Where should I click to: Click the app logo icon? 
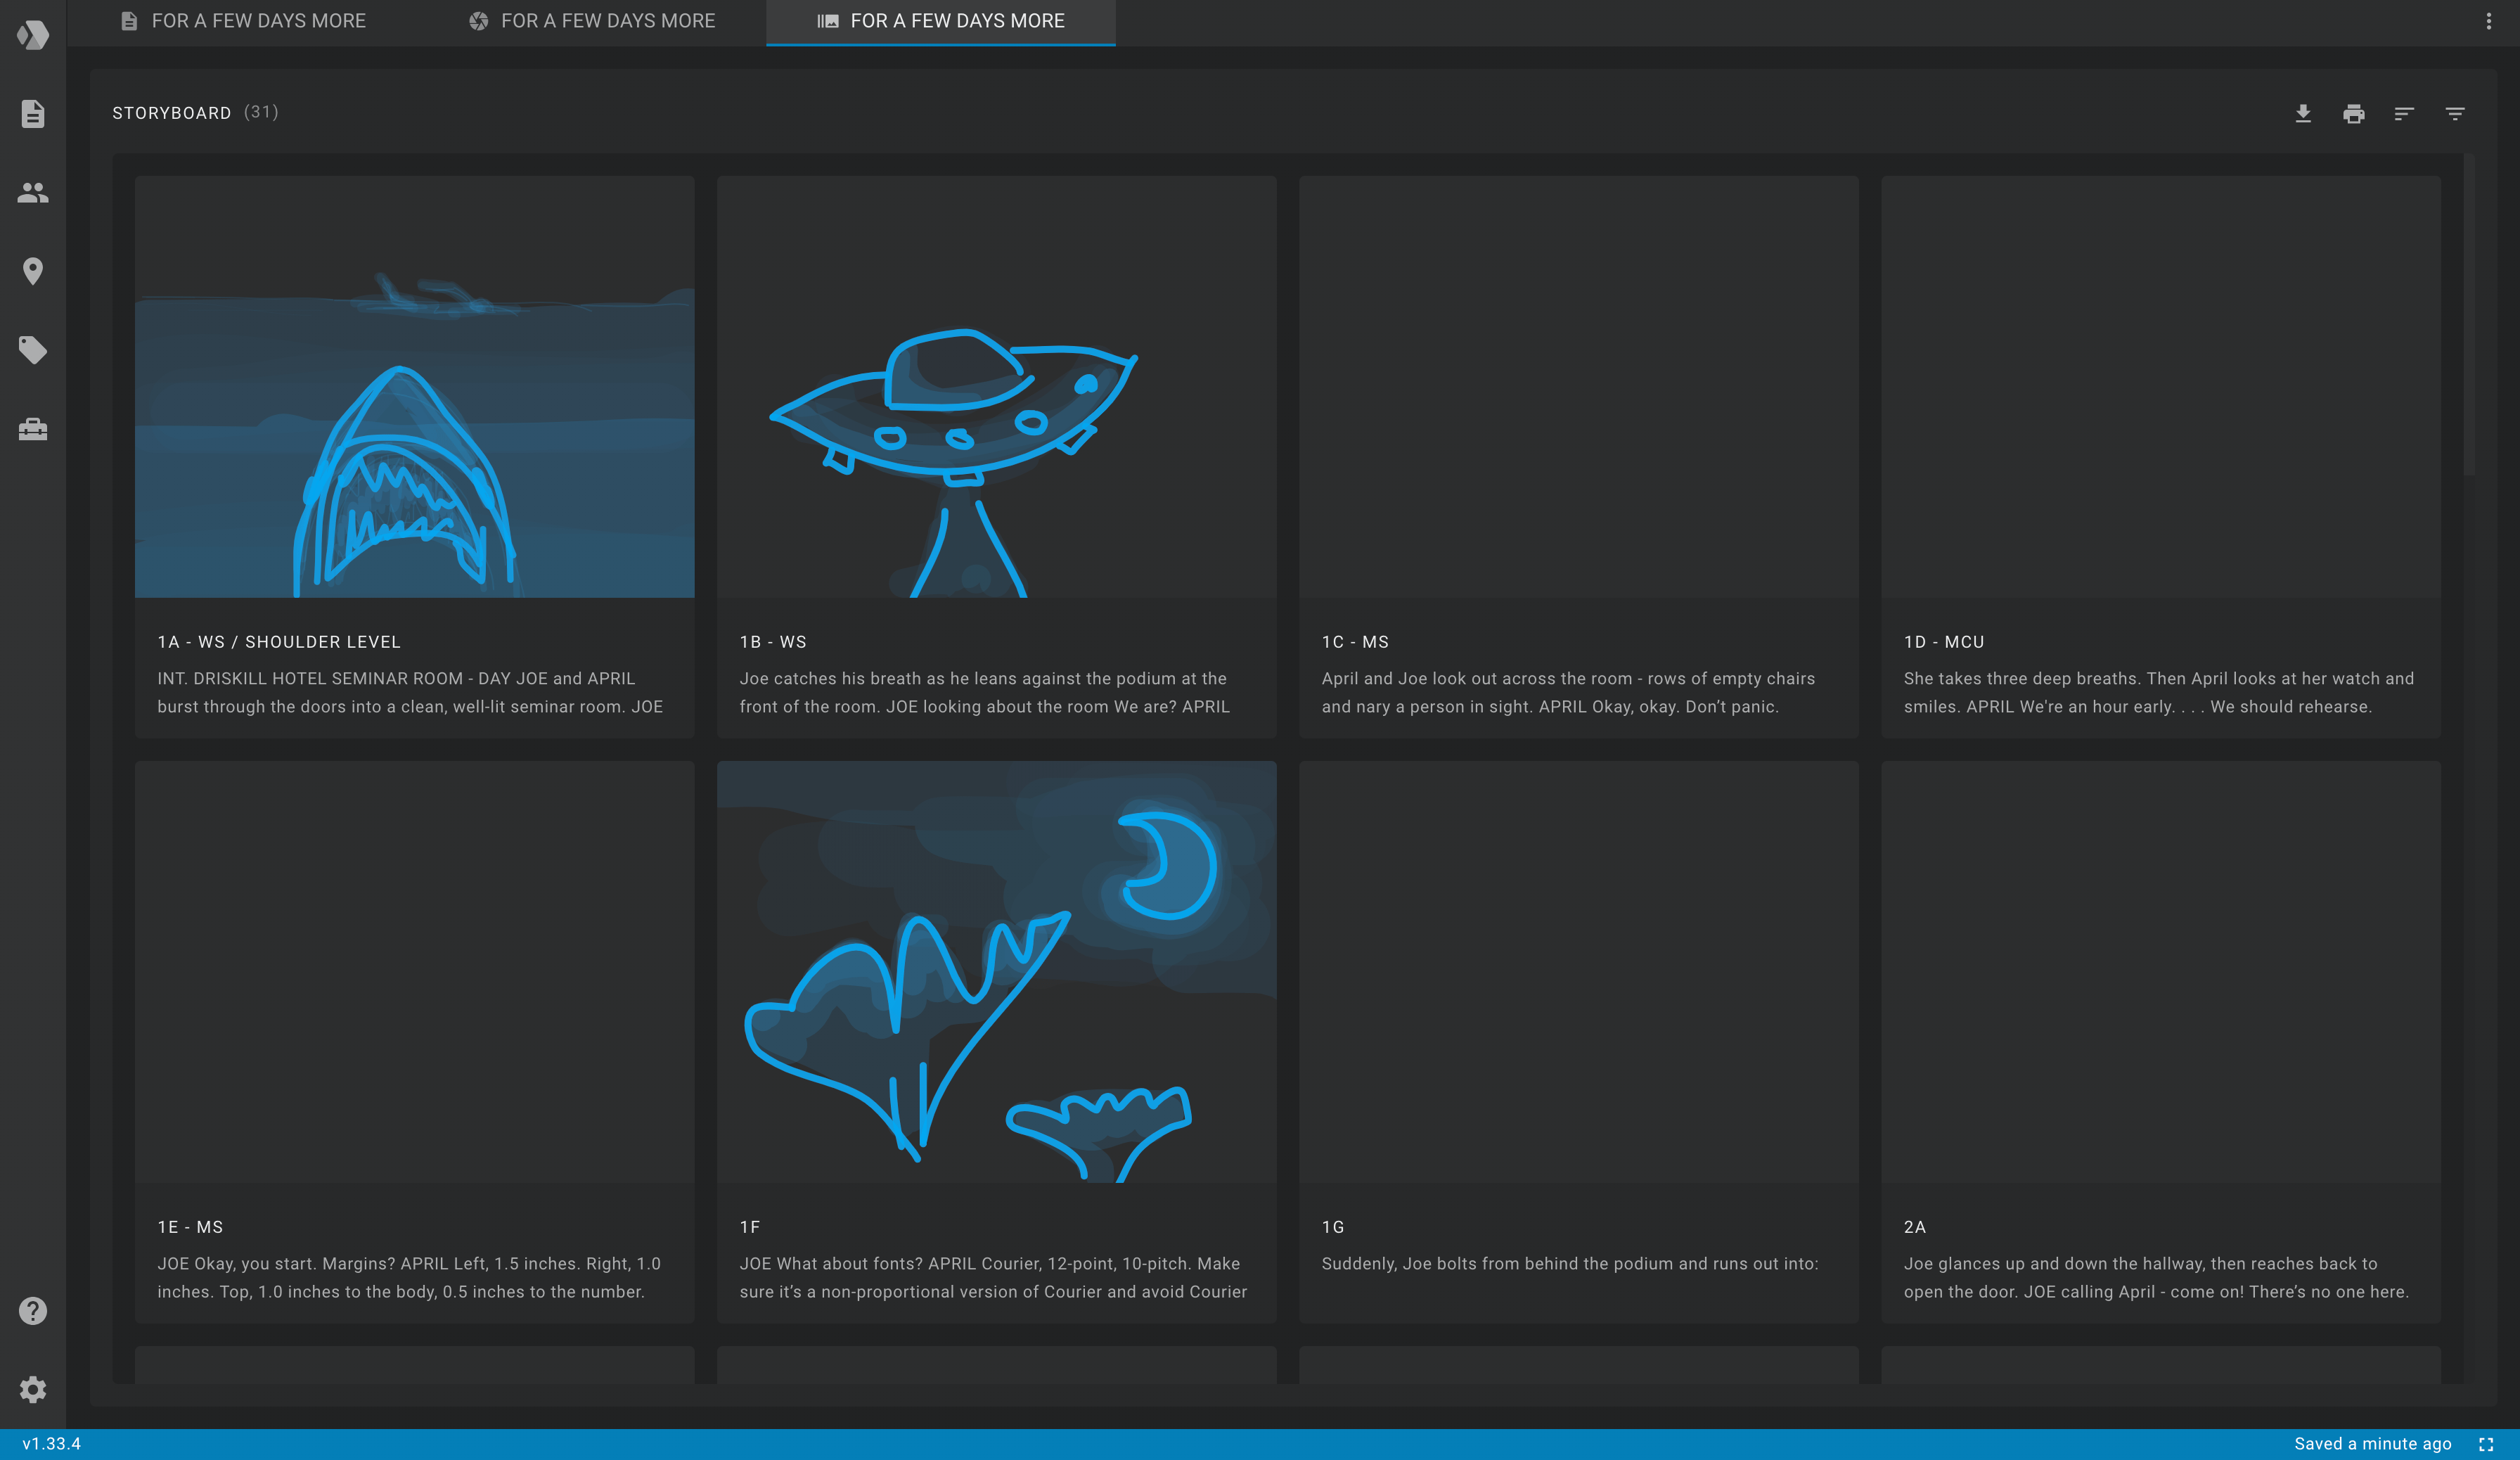click(33, 35)
